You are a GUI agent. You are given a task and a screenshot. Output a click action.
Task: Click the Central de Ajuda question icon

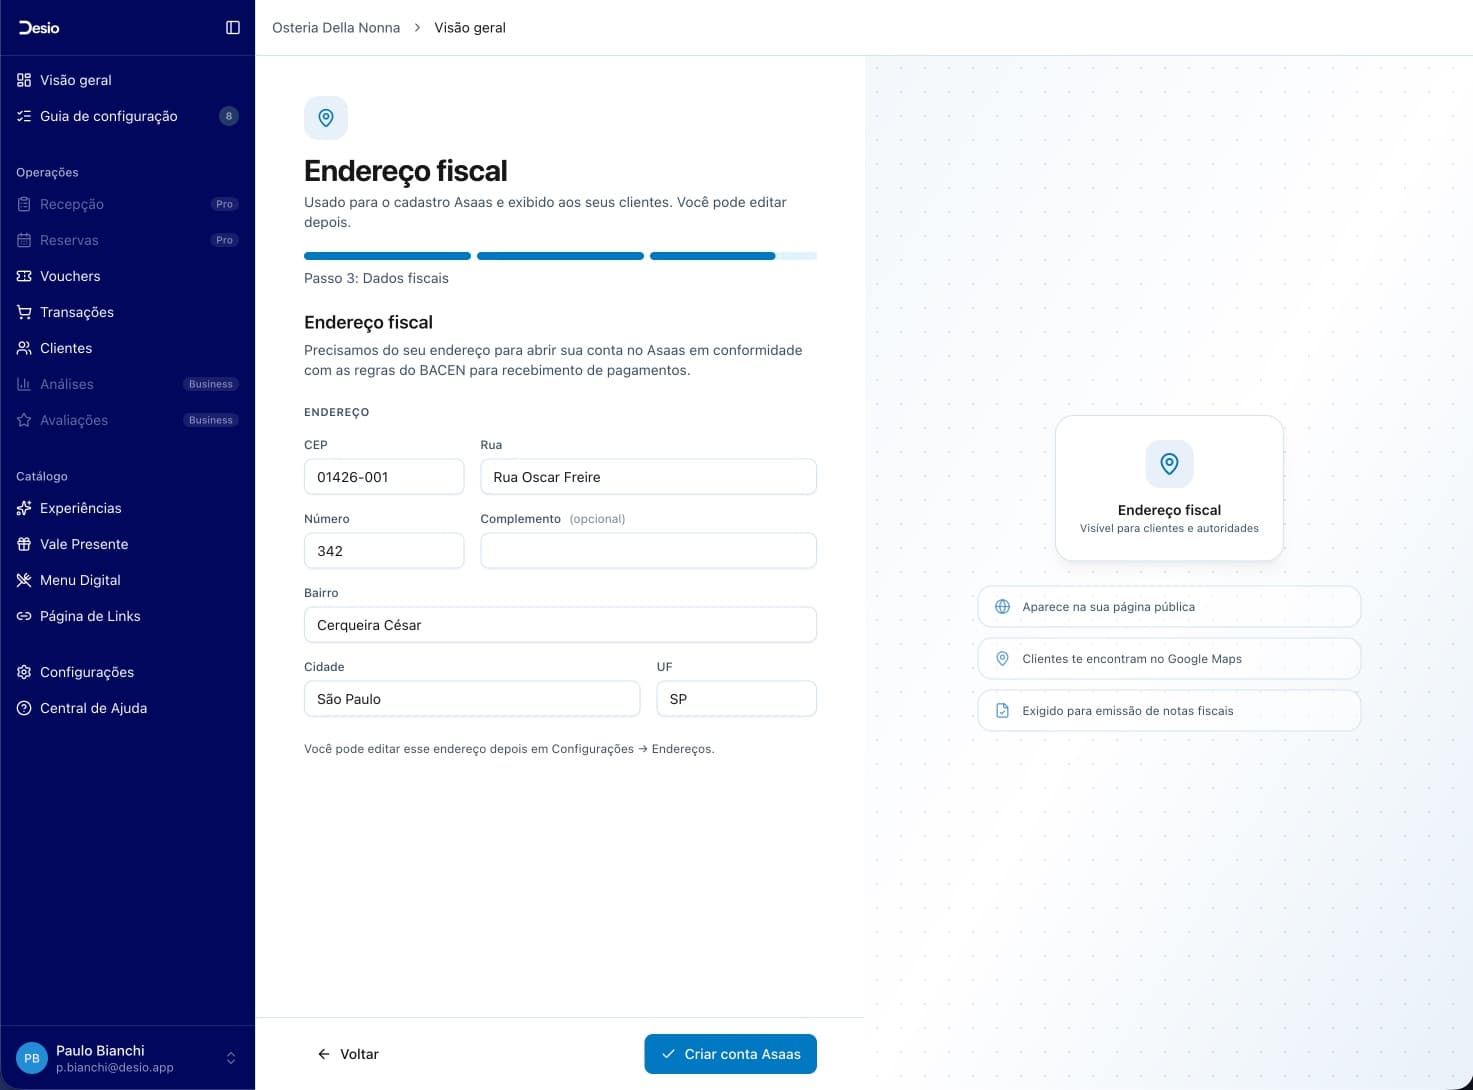click(x=24, y=708)
